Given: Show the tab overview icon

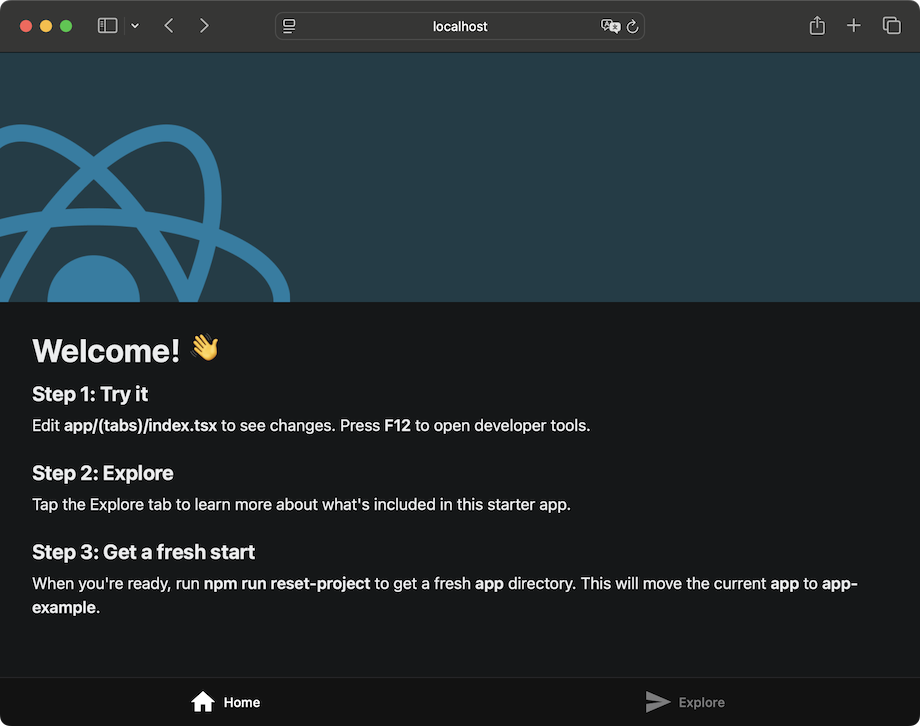Looking at the screenshot, I should click(891, 25).
